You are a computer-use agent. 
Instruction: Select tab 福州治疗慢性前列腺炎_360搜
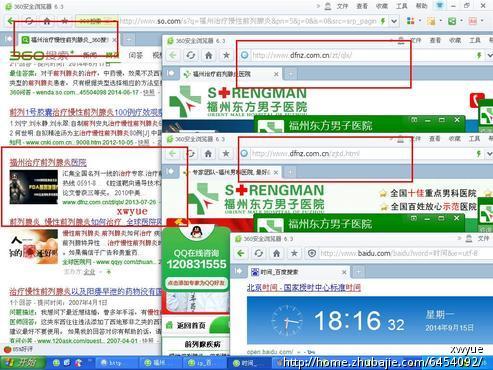coord(68,40)
